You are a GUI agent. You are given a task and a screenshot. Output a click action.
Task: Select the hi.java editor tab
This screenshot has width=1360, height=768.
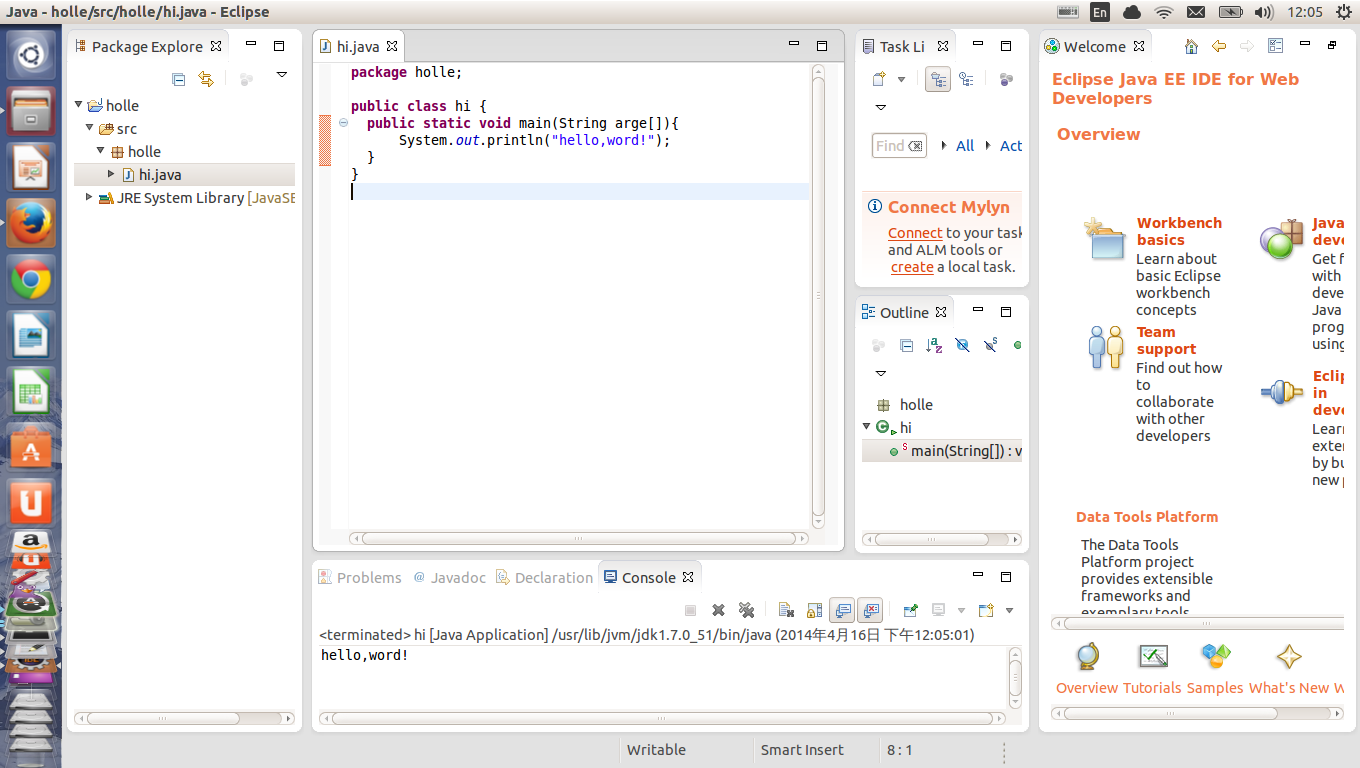358,46
